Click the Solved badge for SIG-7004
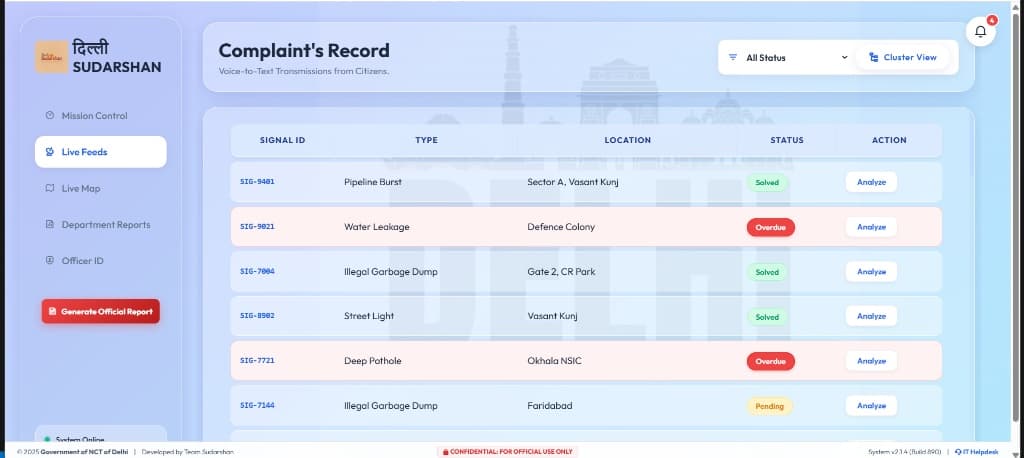The image size is (1024, 458). [x=767, y=272]
